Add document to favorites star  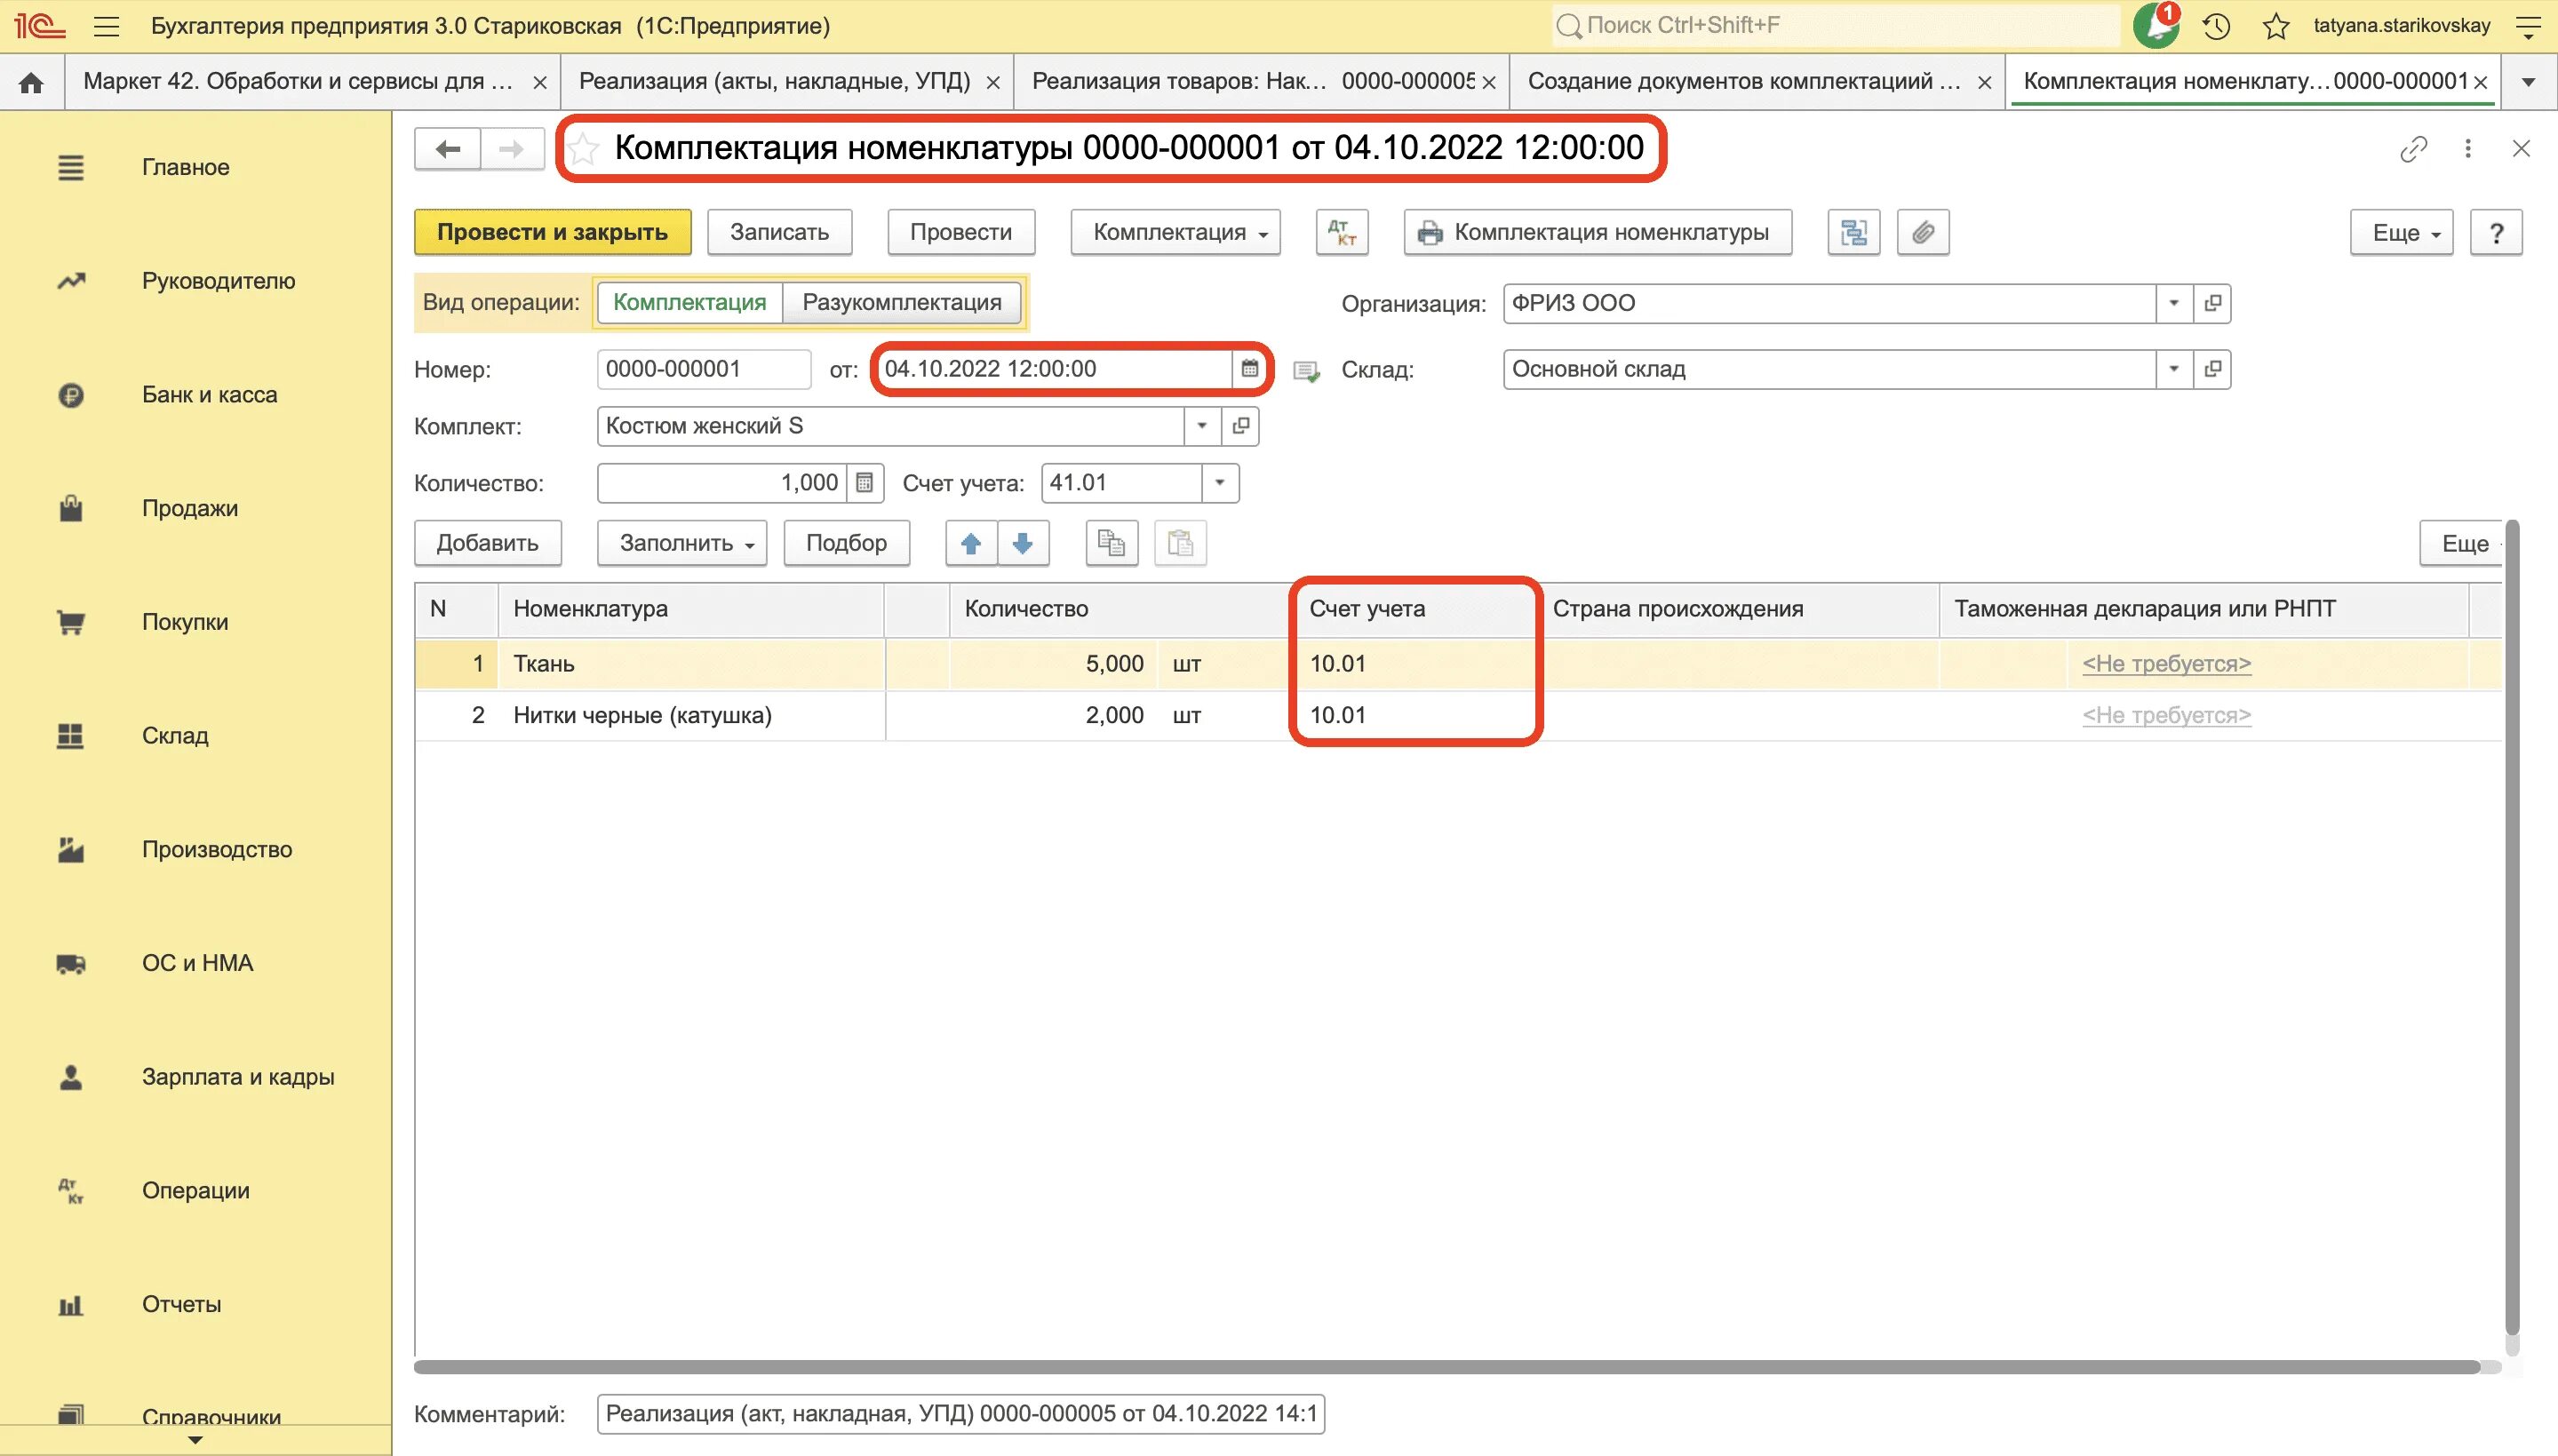pyautogui.click(x=584, y=149)
